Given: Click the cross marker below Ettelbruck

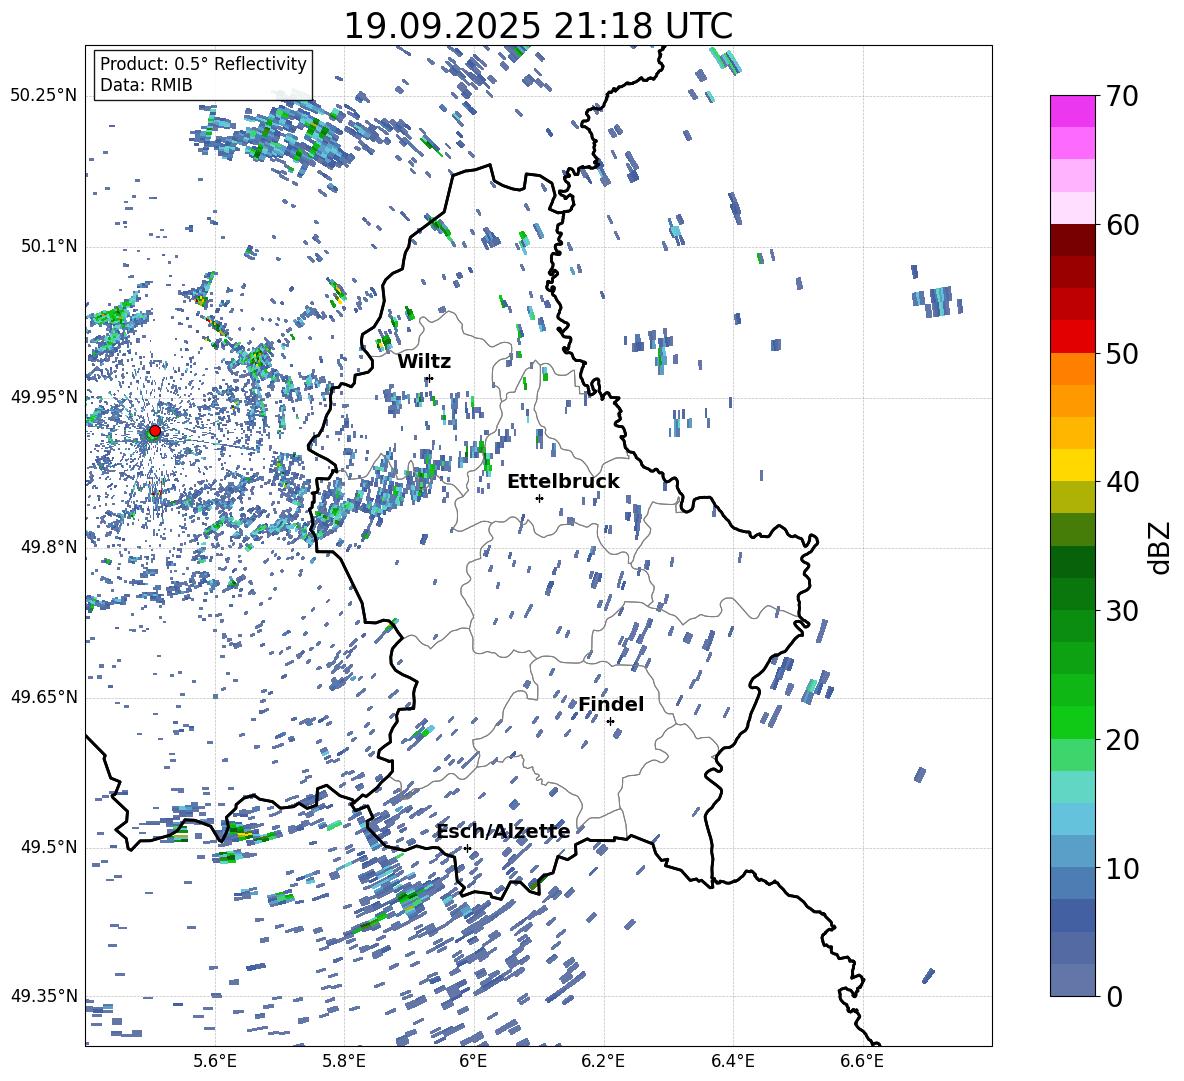Looking at the screenshot, I should pos(539,498).
